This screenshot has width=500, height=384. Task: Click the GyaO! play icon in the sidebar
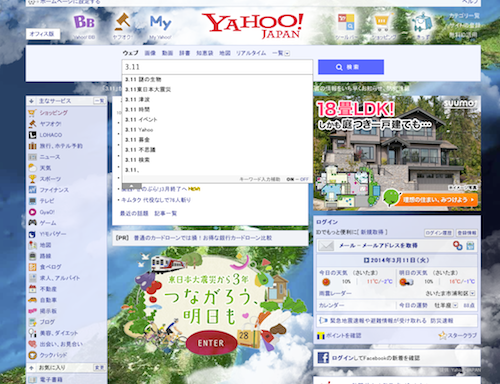point(32,212)
